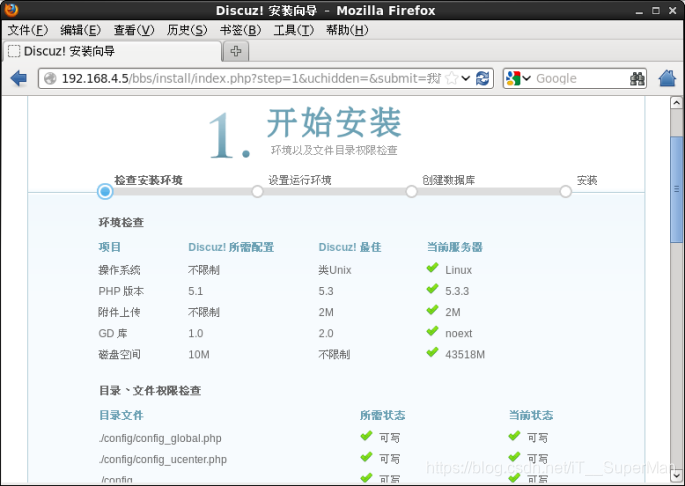The width and height of the screenshot is (685, 486).
Task: Click the 当前状态 column header
Action: (531, 415)
